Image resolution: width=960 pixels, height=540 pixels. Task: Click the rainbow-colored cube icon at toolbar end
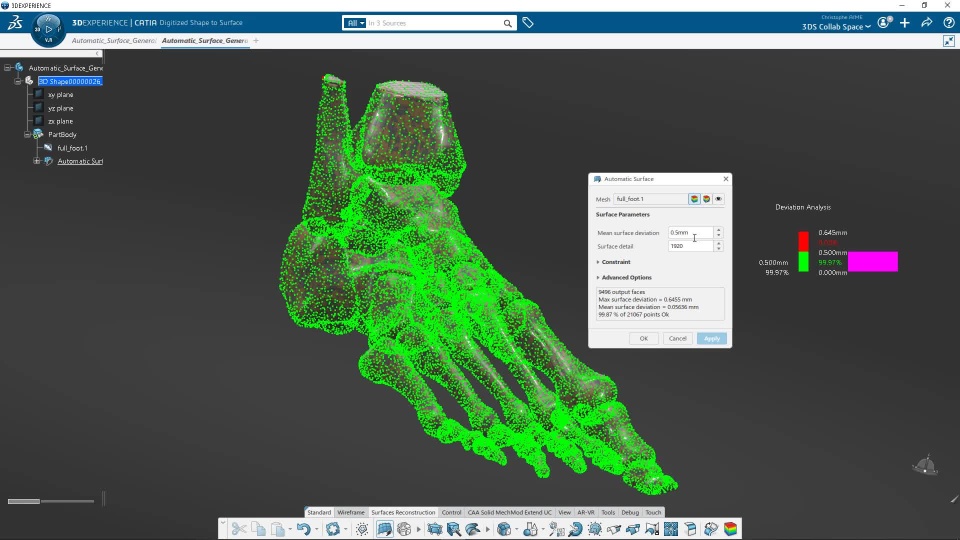730,529
